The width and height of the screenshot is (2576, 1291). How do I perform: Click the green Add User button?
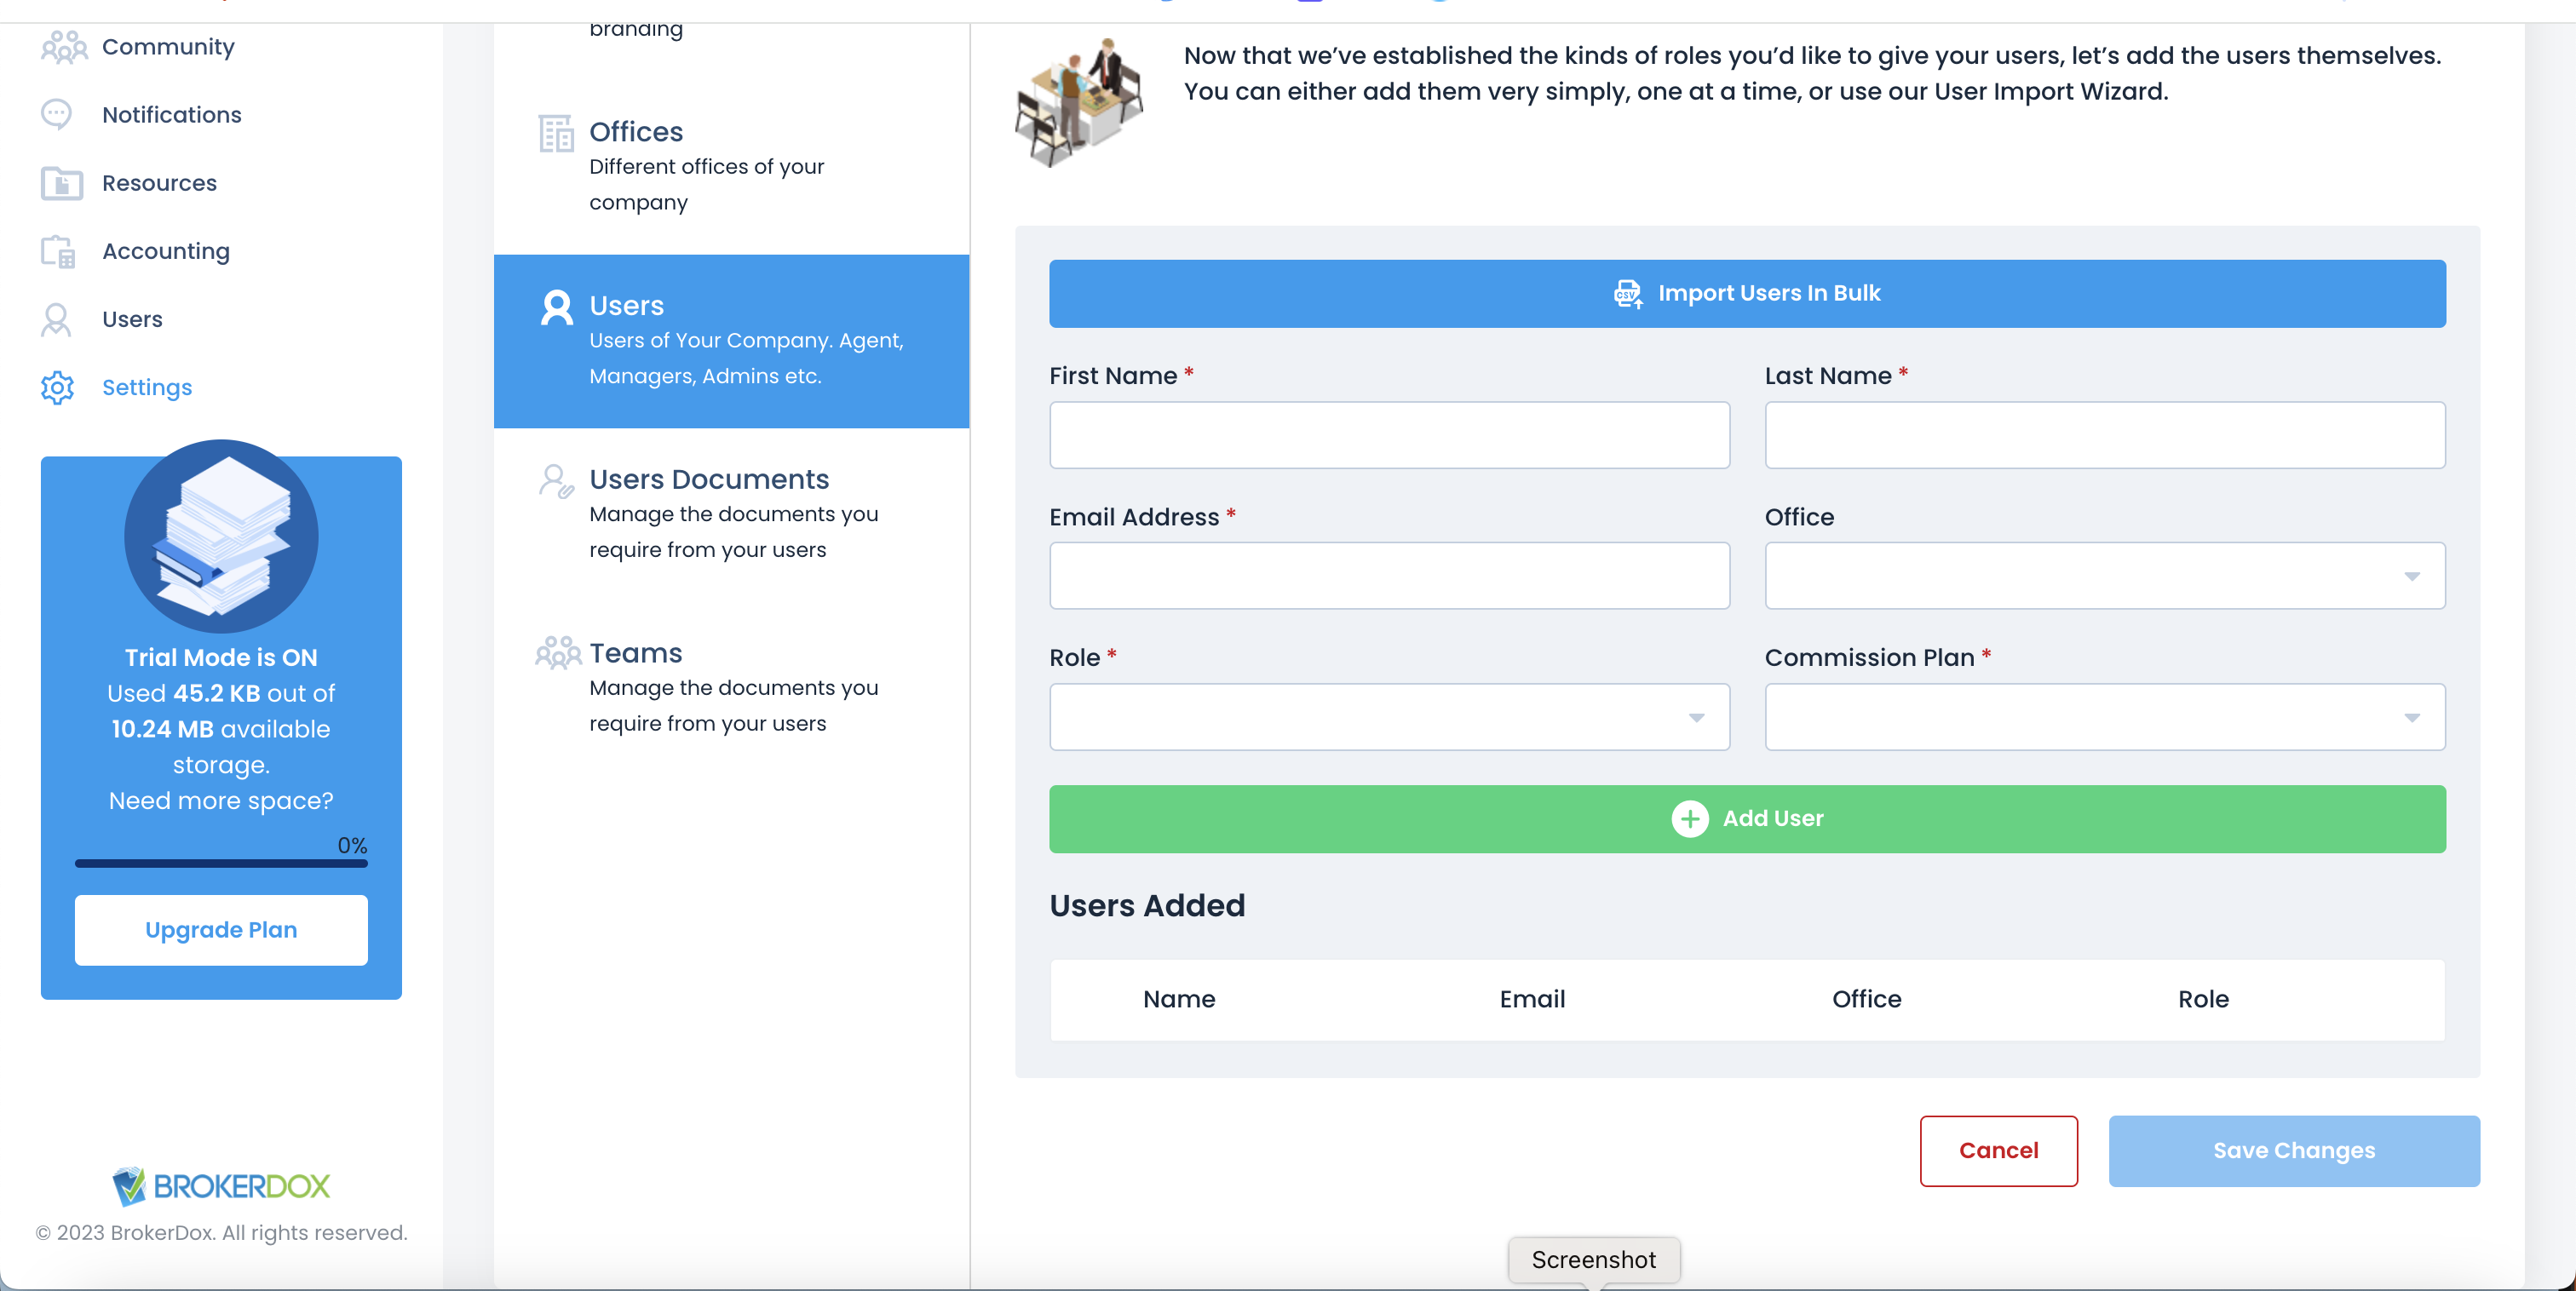1747,819
